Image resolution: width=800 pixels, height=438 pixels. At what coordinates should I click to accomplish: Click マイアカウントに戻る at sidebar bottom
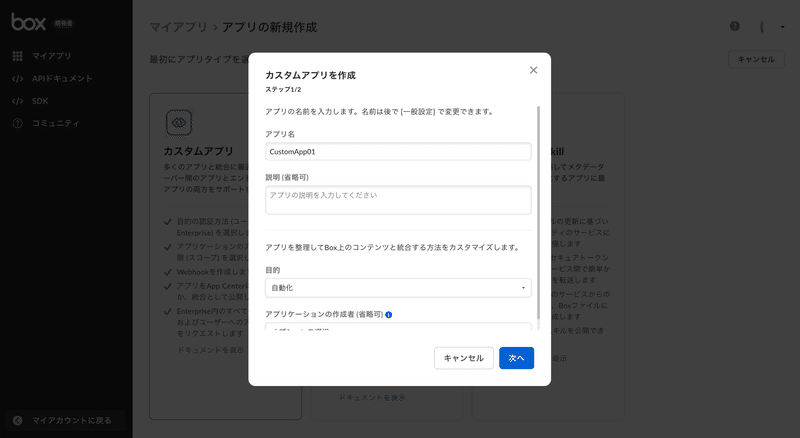click(x=65, y=420)
